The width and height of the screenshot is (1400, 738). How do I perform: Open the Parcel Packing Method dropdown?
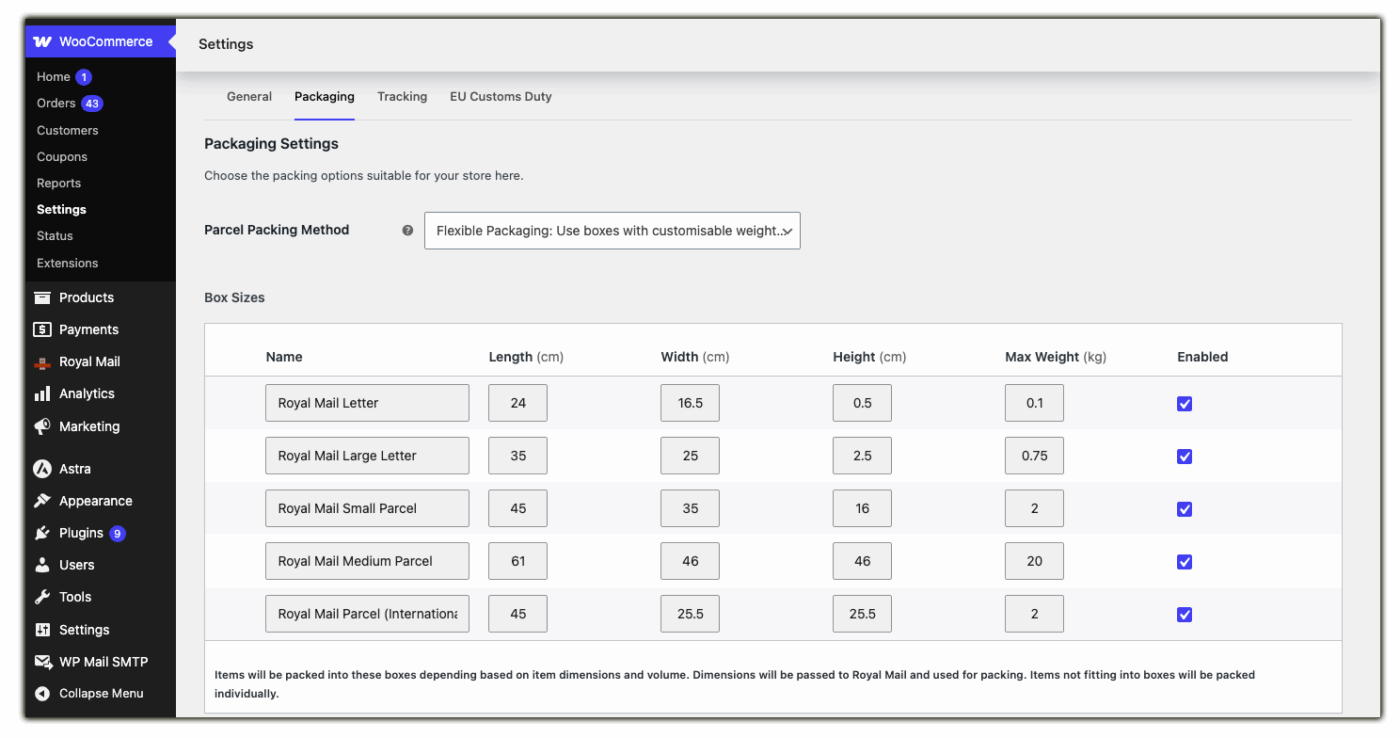pyautogui.click(x=612, y=230)
